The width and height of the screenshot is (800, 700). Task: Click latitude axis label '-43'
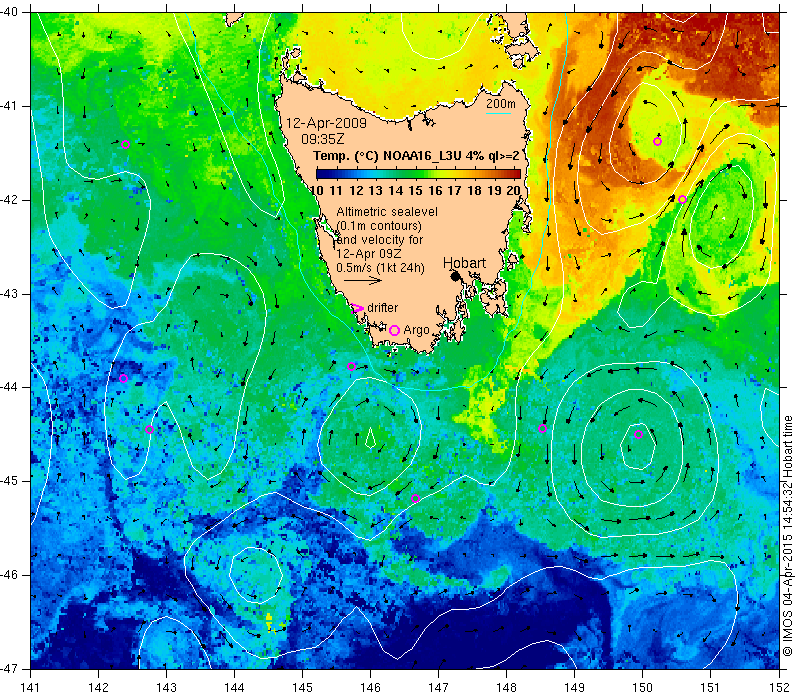tap(9, 294)
